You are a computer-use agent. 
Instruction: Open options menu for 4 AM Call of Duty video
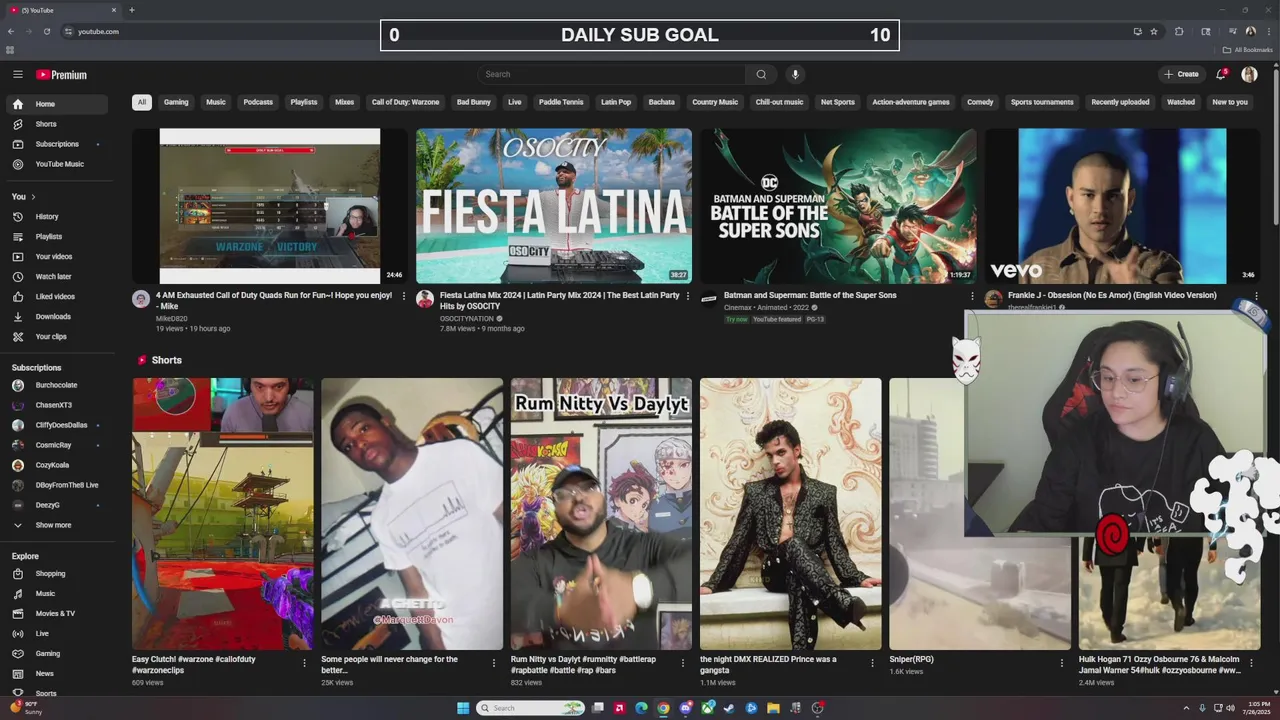tap(404, 296)
